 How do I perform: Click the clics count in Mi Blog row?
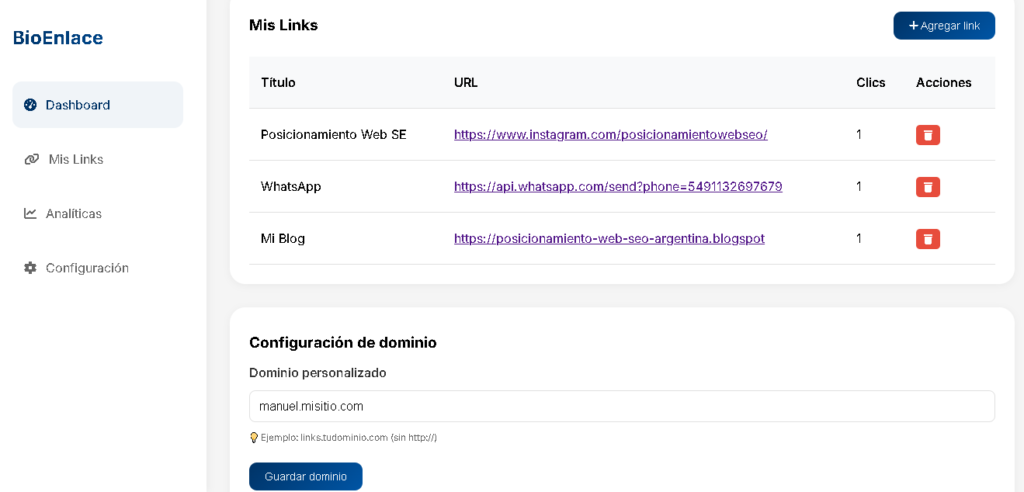(859, 238)
